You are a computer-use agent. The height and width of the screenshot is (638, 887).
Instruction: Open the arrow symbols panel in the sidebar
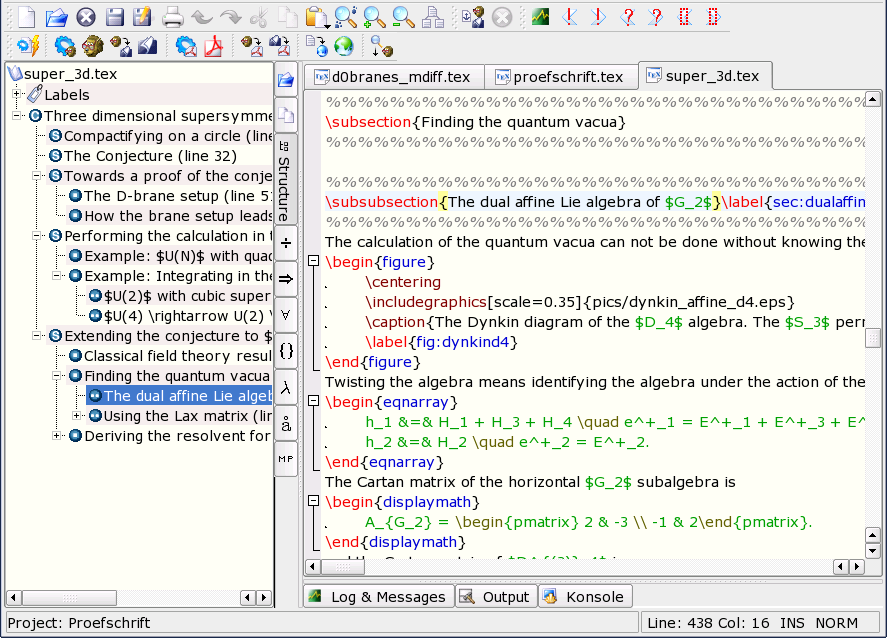click(x=286, y=279)
